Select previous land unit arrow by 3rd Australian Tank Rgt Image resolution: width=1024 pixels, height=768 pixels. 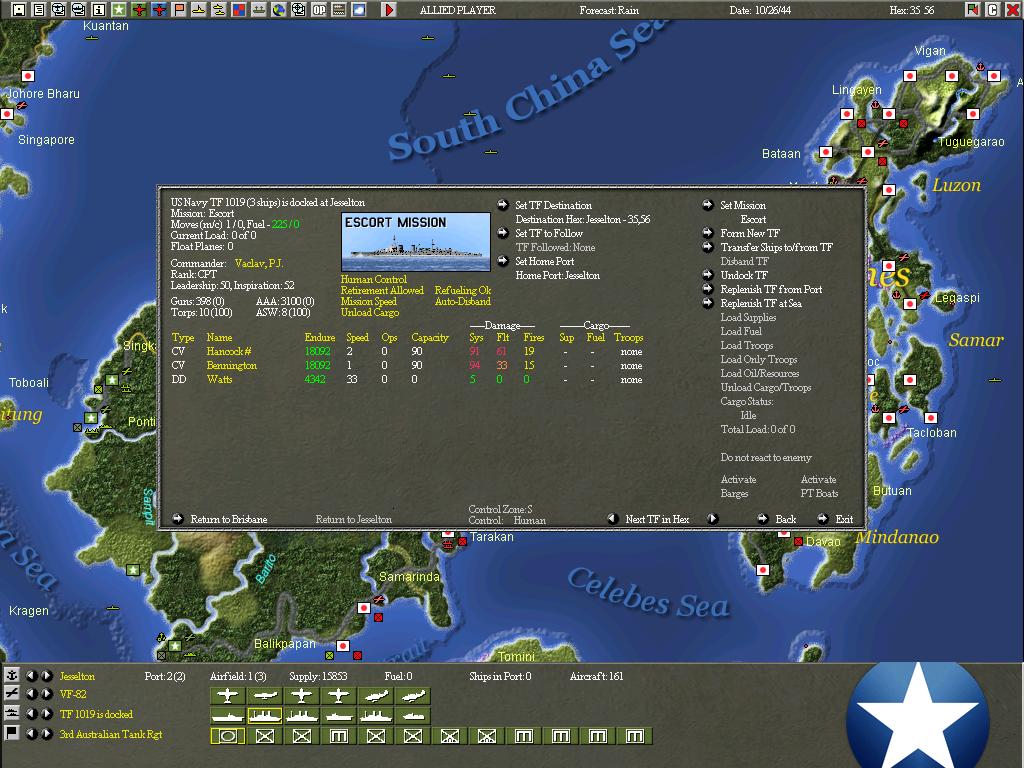31,733
